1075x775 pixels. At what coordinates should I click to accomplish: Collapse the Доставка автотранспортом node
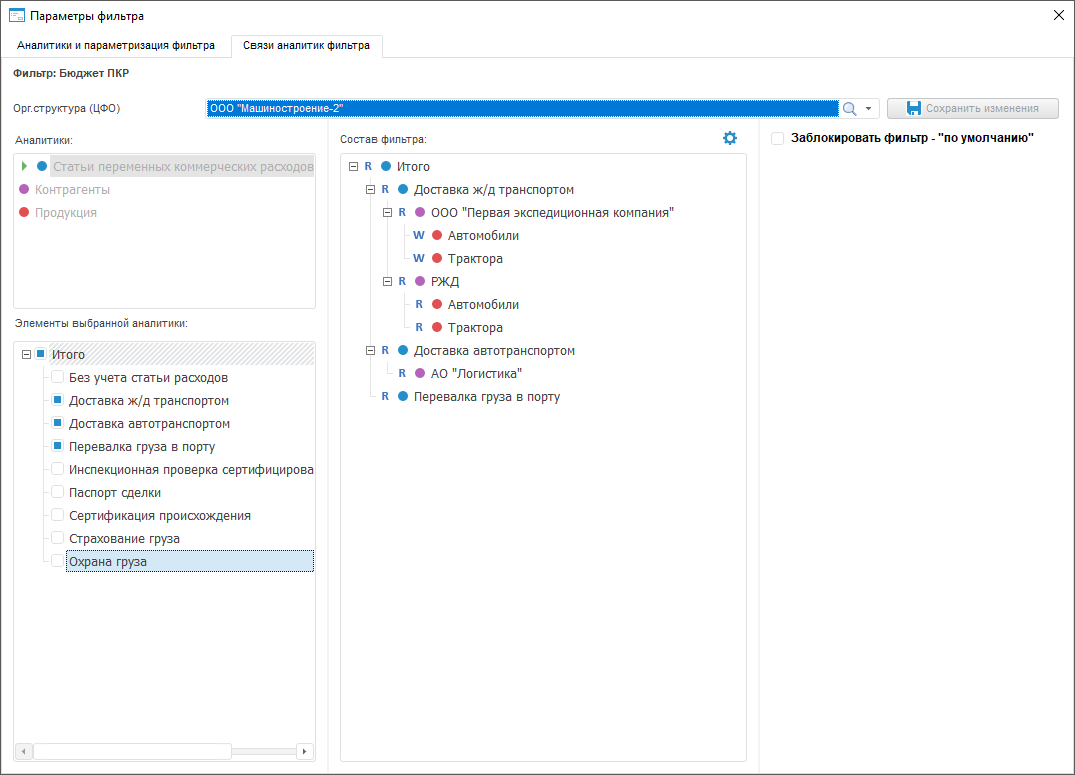370,351
